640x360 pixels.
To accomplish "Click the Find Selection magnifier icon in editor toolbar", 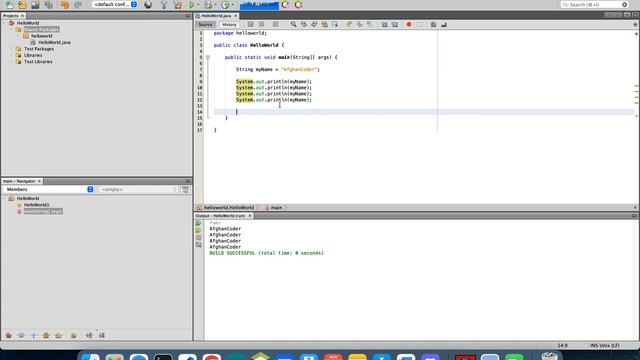I will click(x=293, y=24).
